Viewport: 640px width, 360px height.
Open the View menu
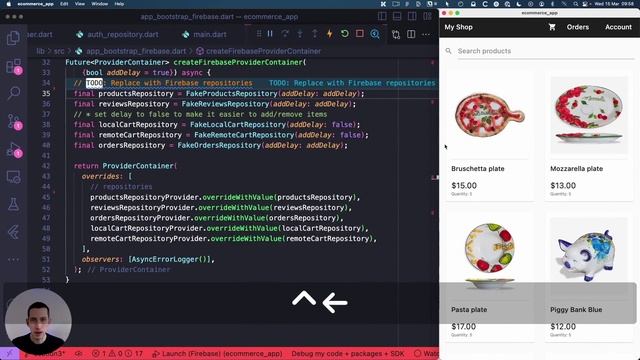pos(80,4)
